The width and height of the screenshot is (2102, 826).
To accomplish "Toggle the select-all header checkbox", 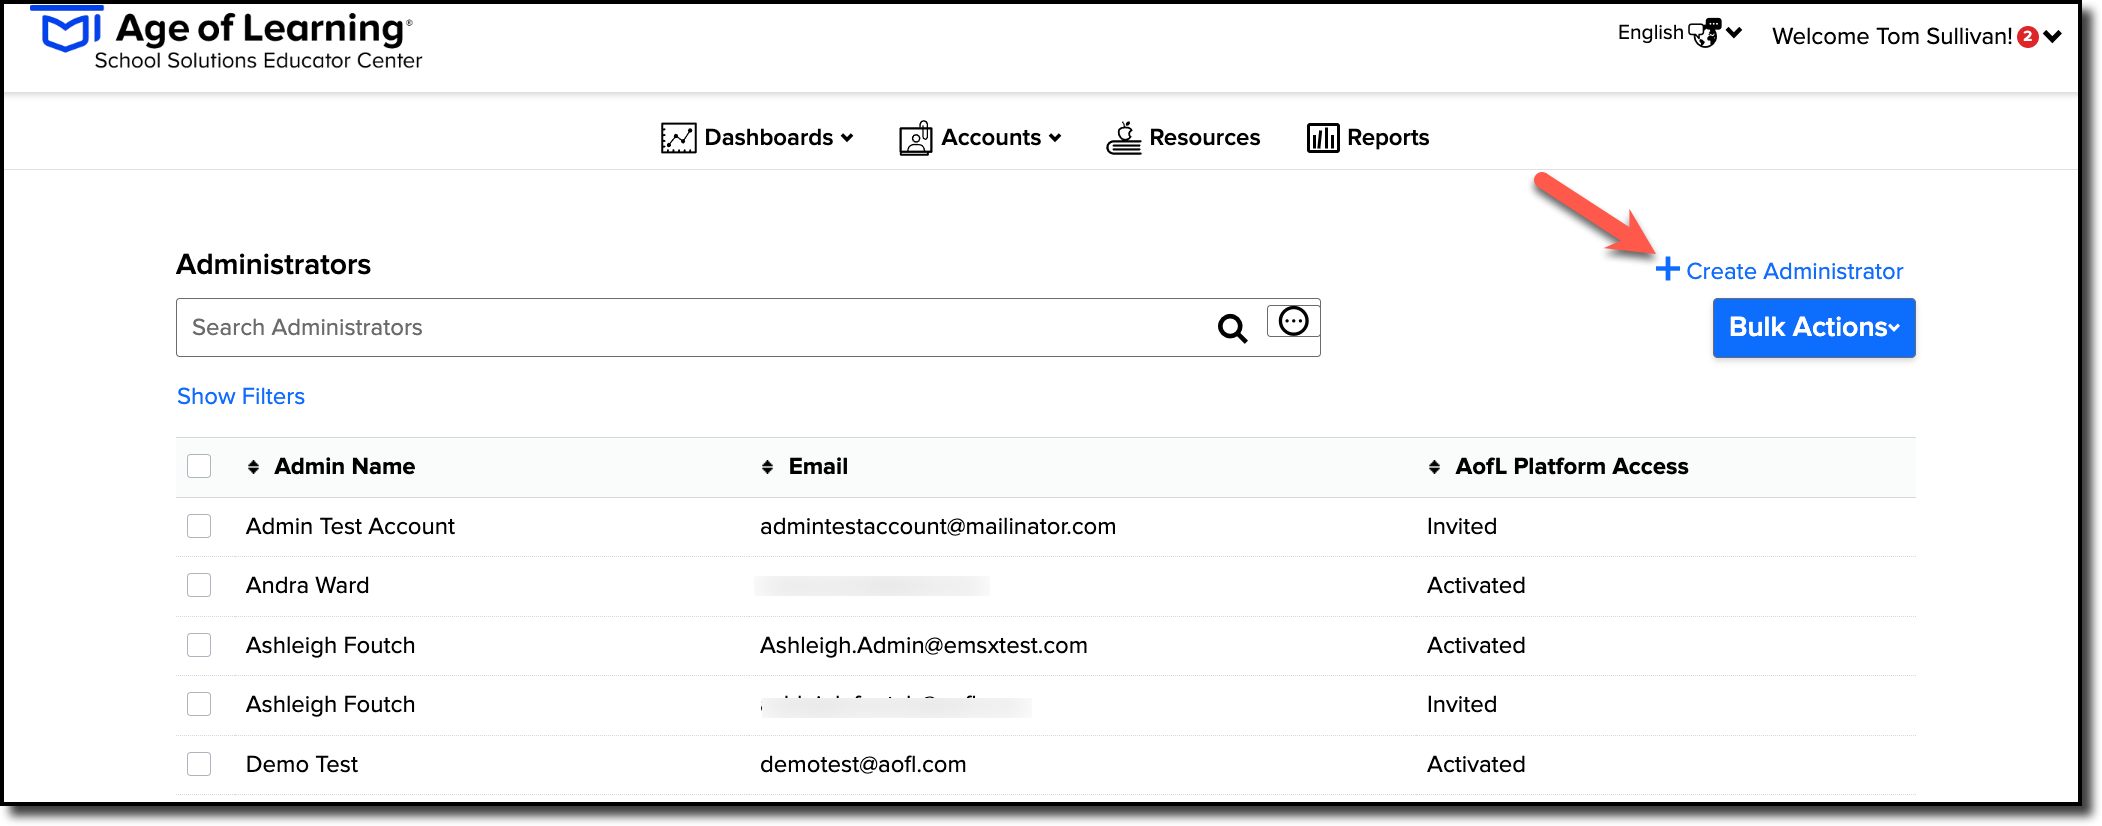I will point(199,466).
